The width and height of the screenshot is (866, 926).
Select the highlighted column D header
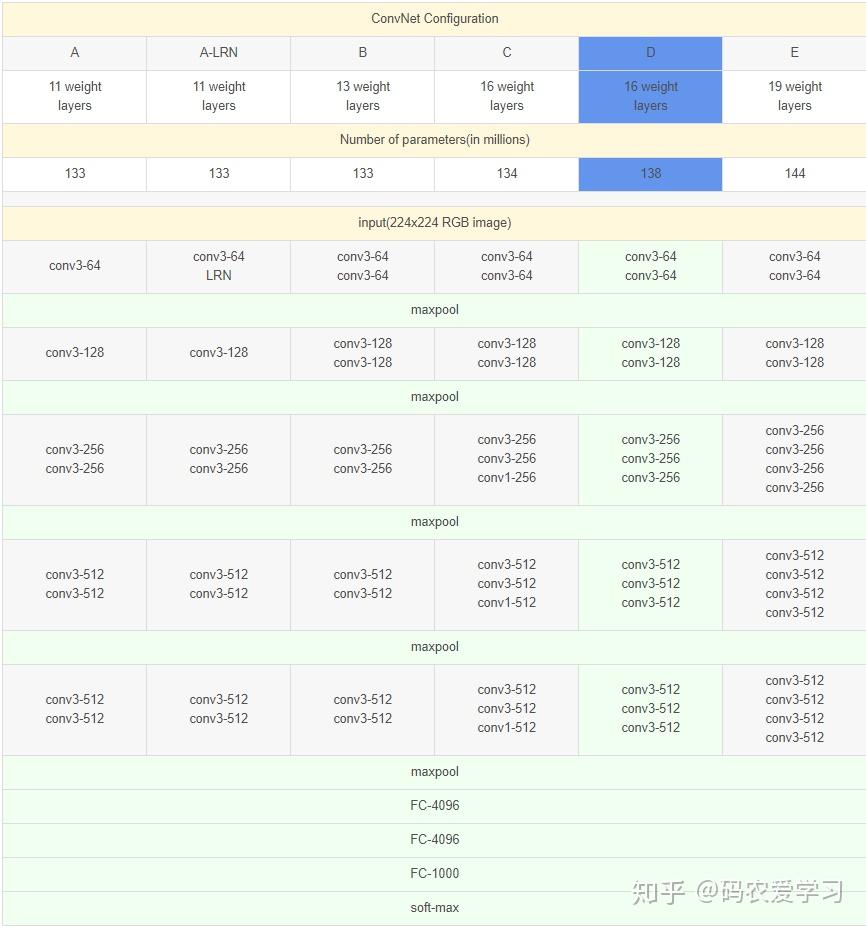point(650,52)
